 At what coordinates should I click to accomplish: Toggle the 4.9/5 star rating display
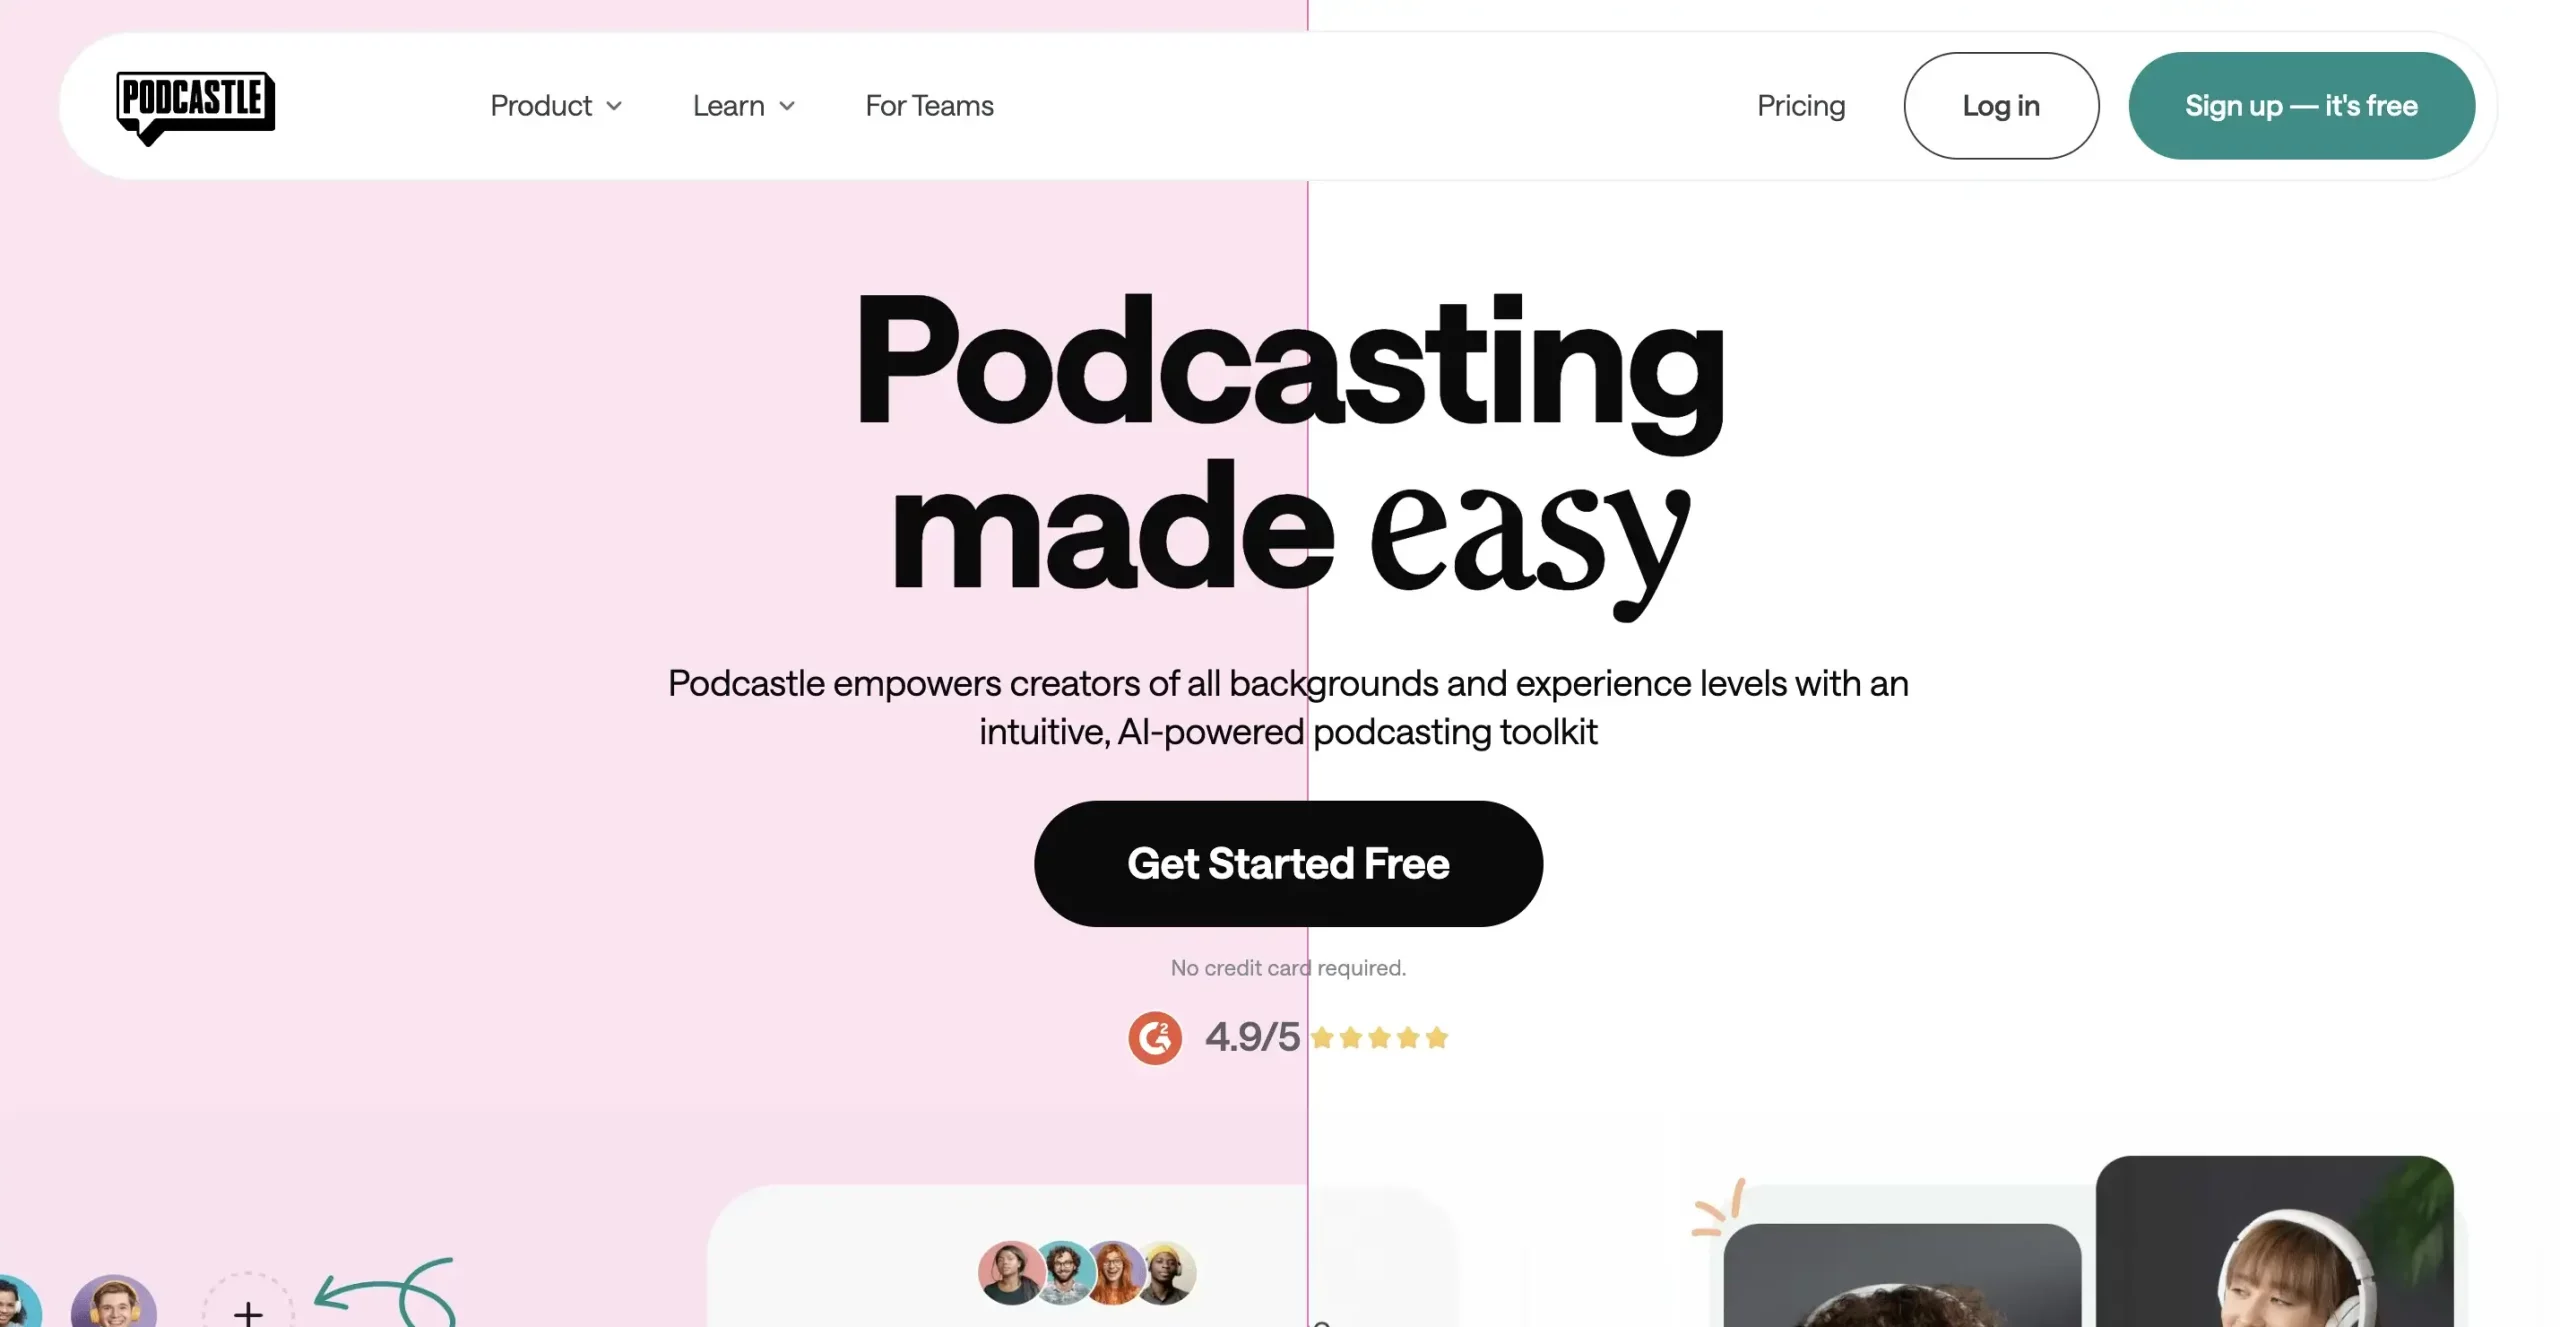pyautogui.click(x=1288, y=1036)
